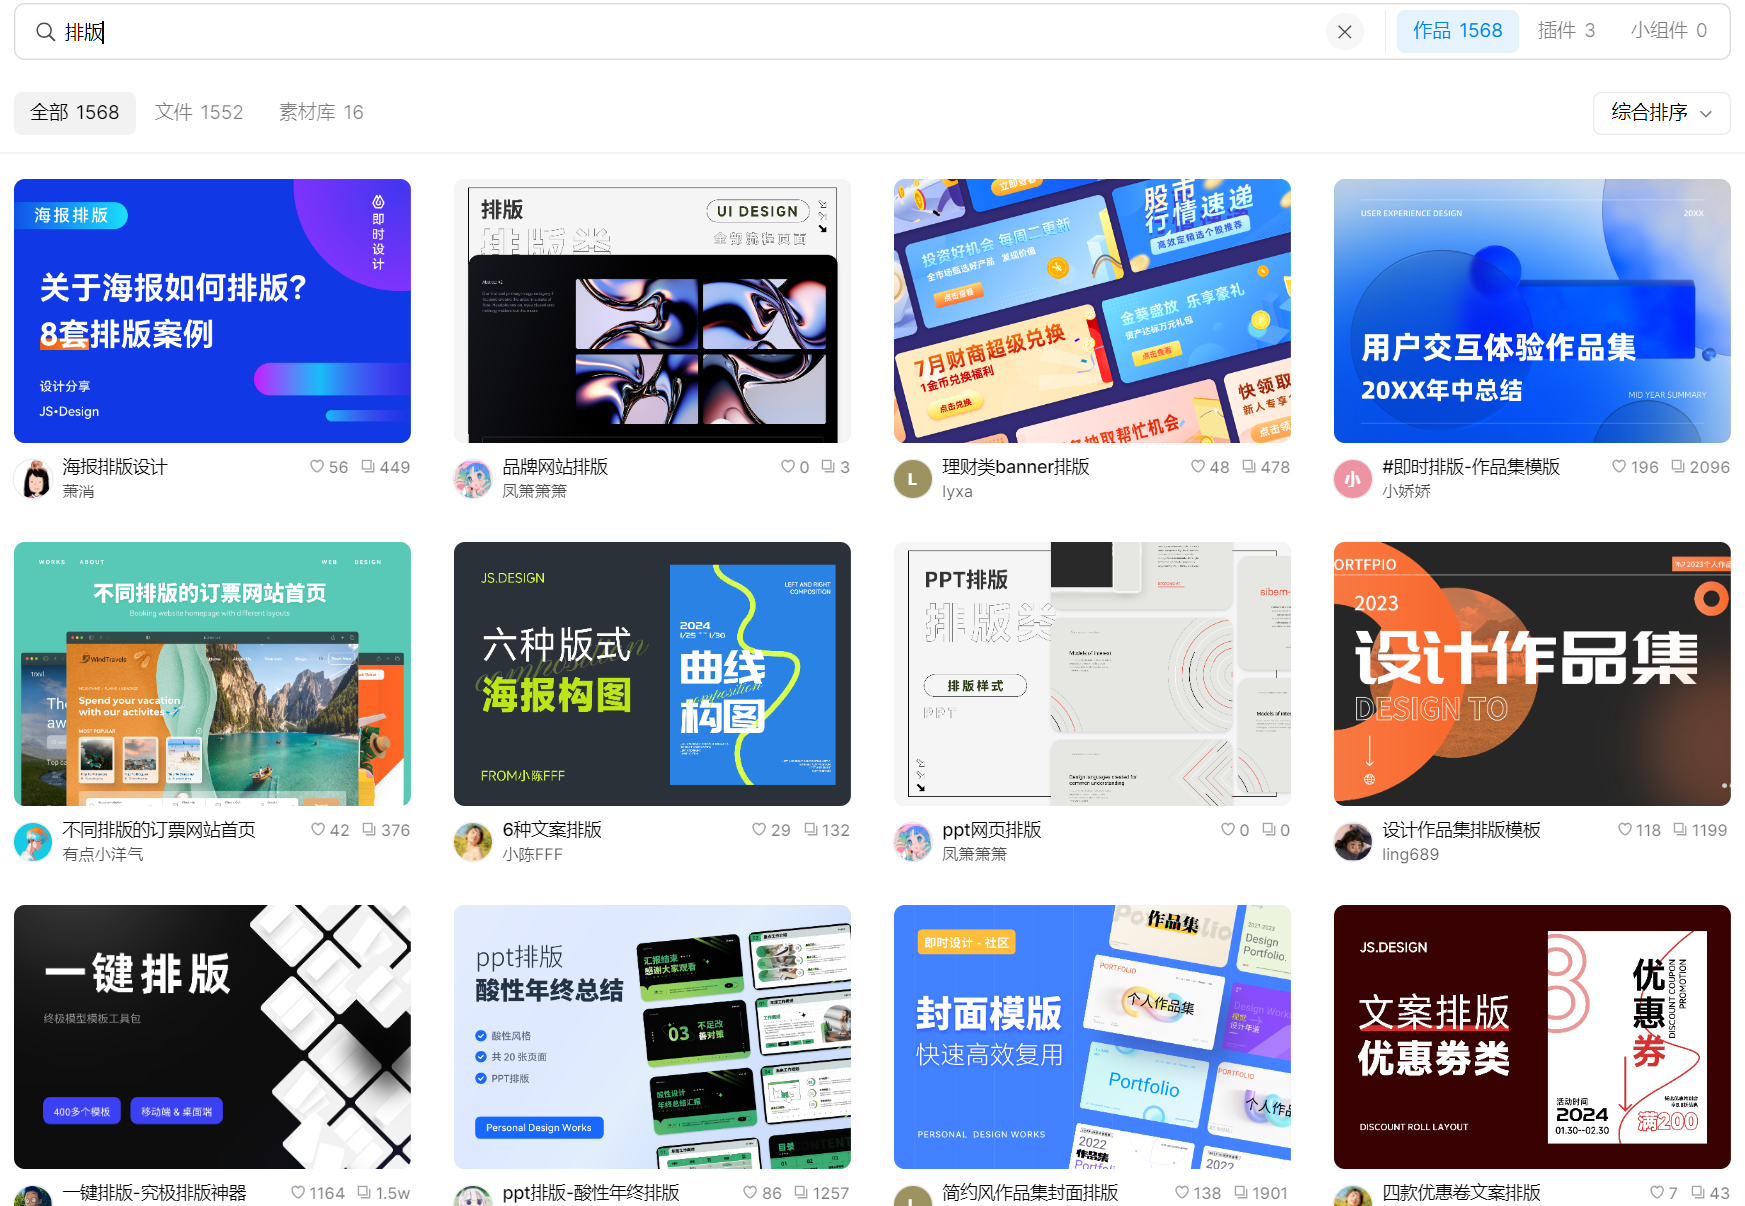Open the 理财类banner排版 title link
The image size is (1745, 1206).
click(x=1016, y=467)
